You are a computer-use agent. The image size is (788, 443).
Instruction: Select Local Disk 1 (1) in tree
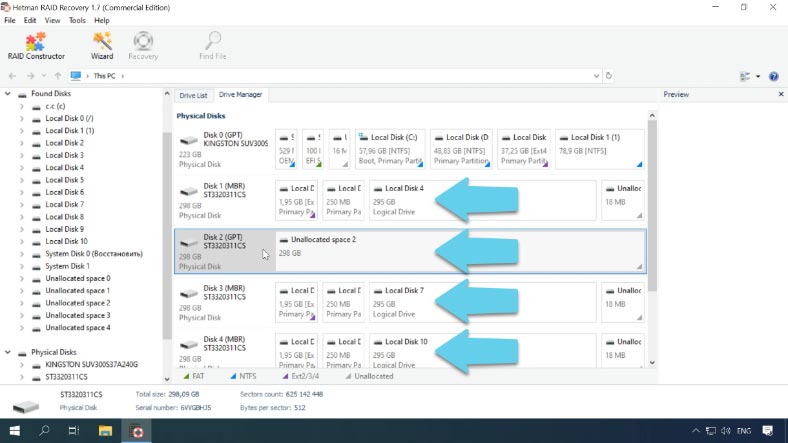click(x=69, y=131)
